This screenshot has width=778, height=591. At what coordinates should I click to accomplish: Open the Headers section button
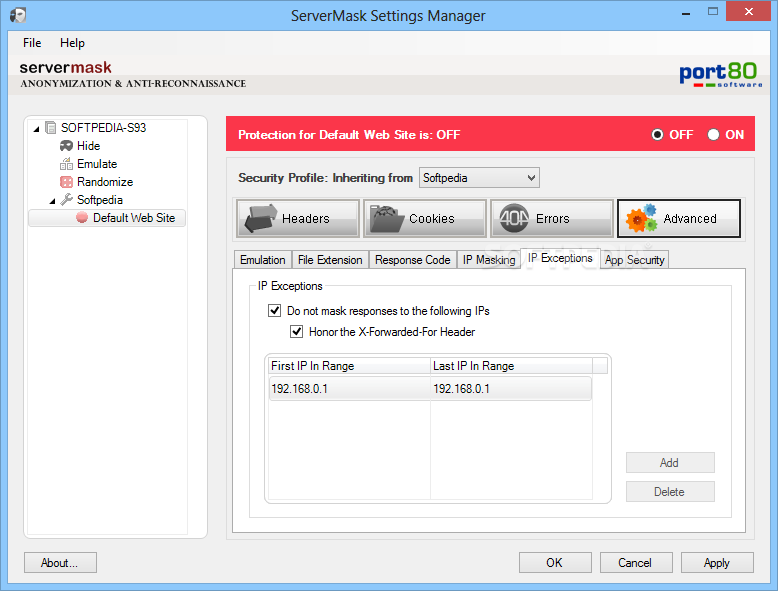point(298,218)
